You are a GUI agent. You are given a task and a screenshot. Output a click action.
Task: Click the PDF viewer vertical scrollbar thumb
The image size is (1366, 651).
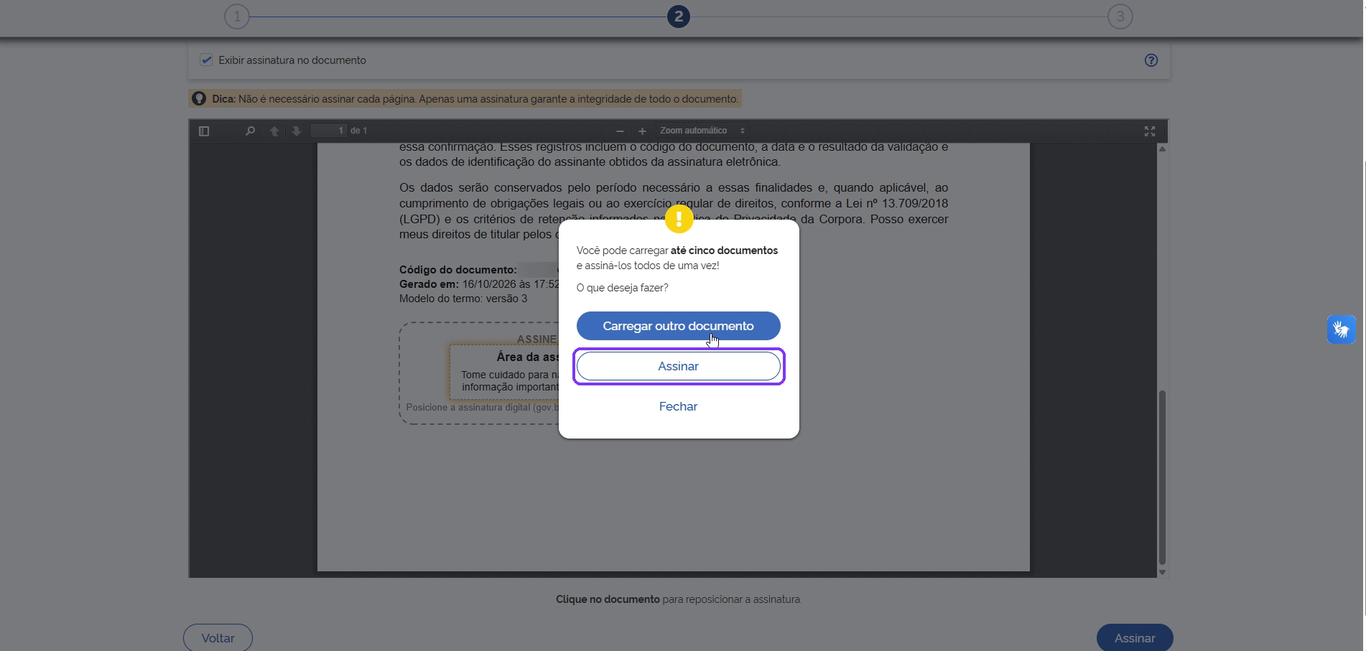pyautogui.click(x=1162, y=477)
